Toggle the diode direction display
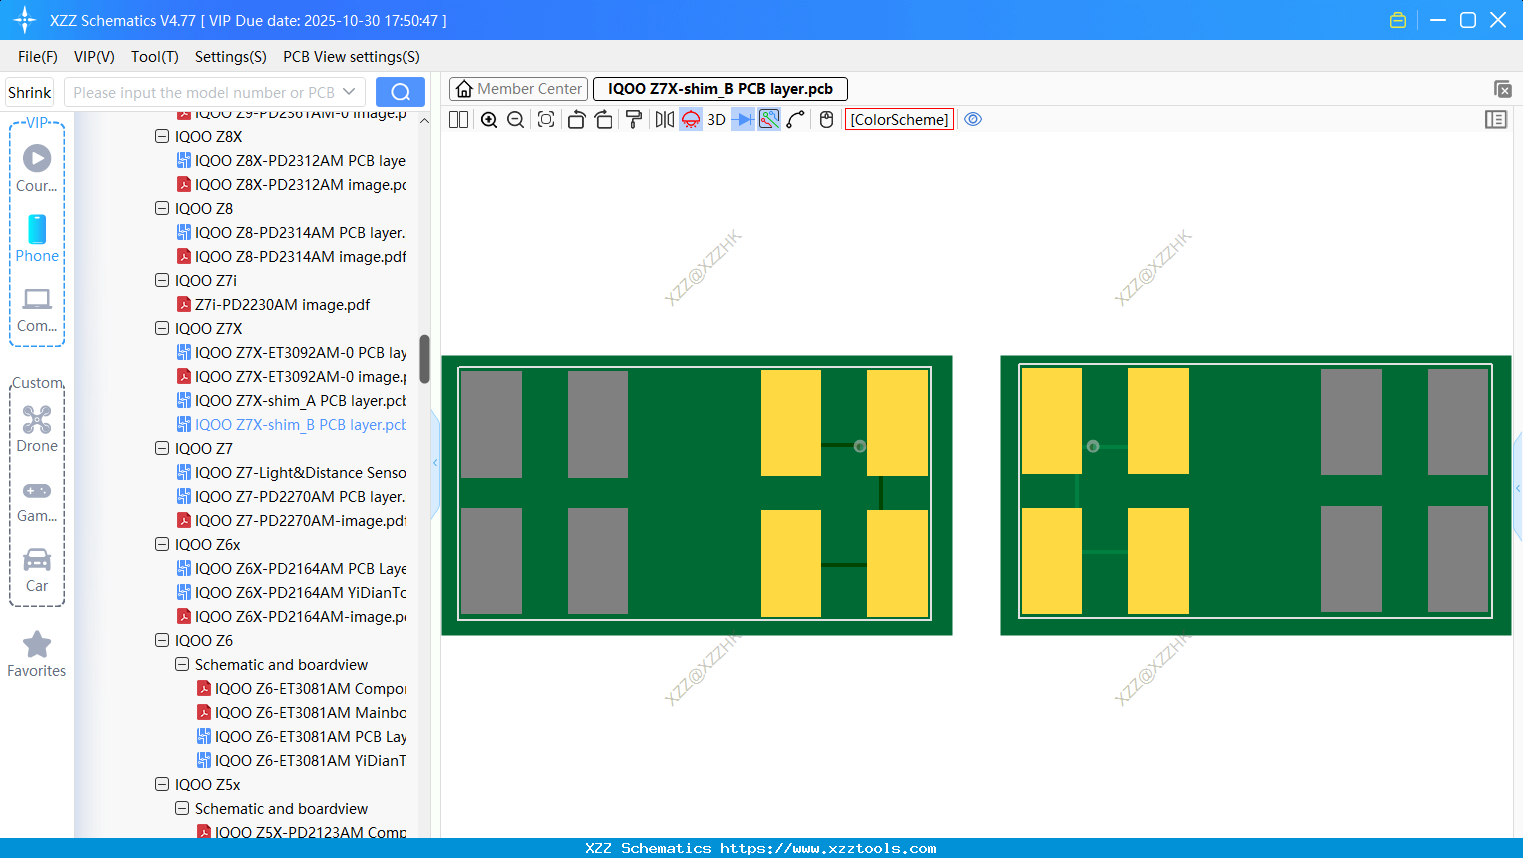The height and width of the screenshot is (858, 1523). click(741, 119)
